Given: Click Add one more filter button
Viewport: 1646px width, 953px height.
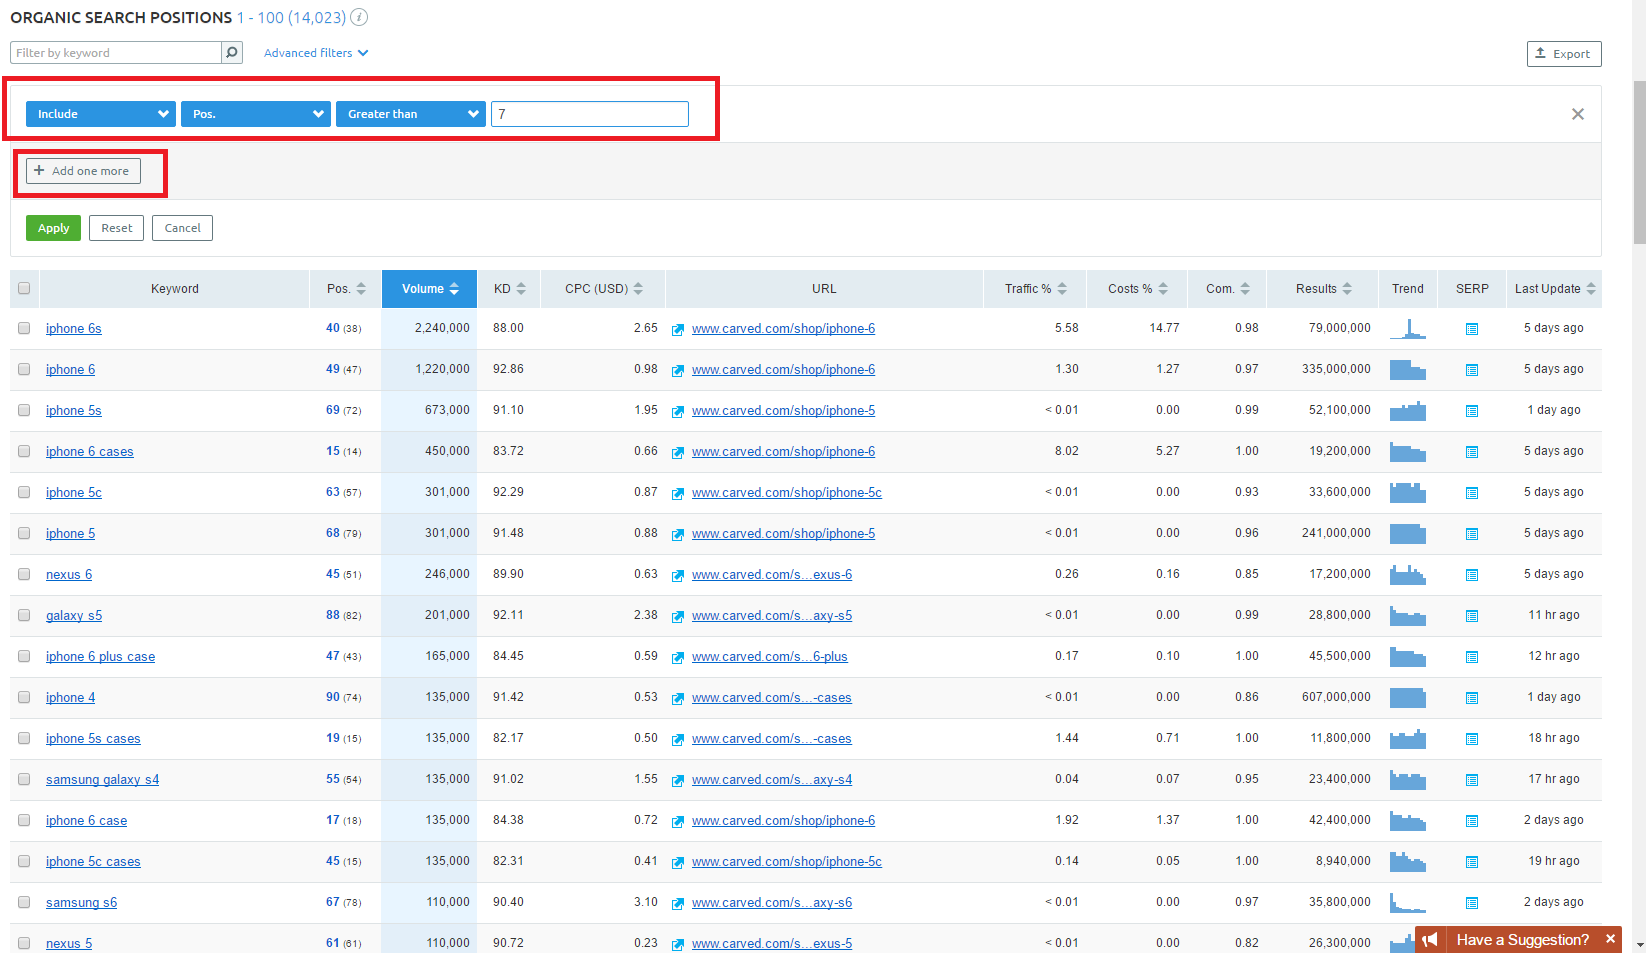Looking at the screenshot, I should [83, 171].
